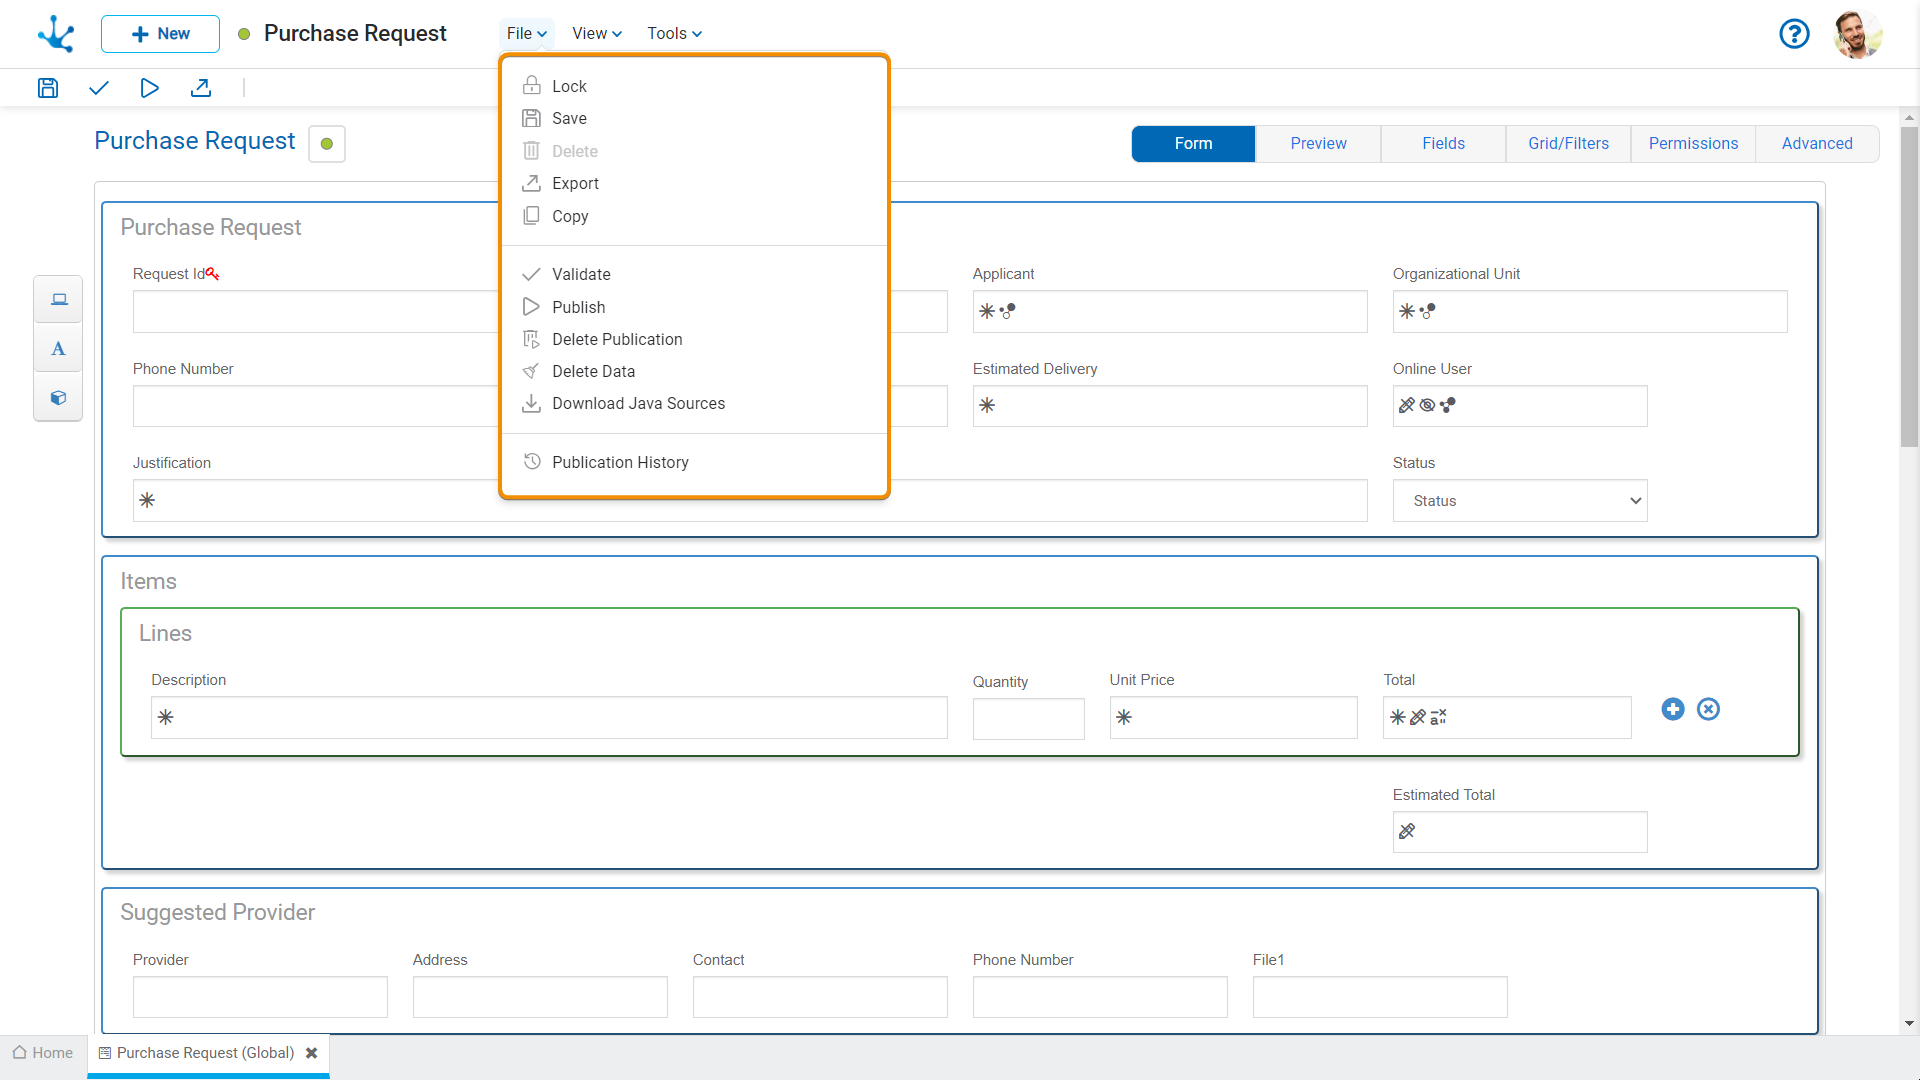Viewport: 1920px width, 1080px height.
Task: Choose Download Java Sources menu entry
Action: pyautogui.click(x=638, y=403)
